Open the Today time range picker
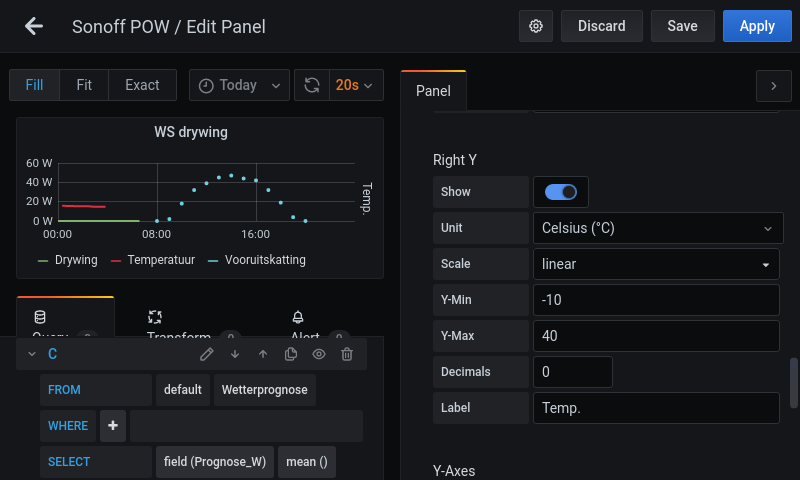Screen dimensions: 800x480 click(239, 85)
